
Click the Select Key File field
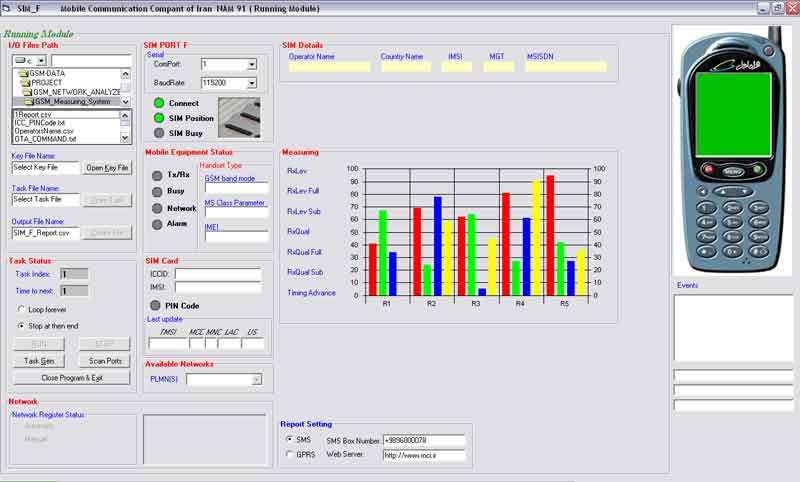(46, 168)
